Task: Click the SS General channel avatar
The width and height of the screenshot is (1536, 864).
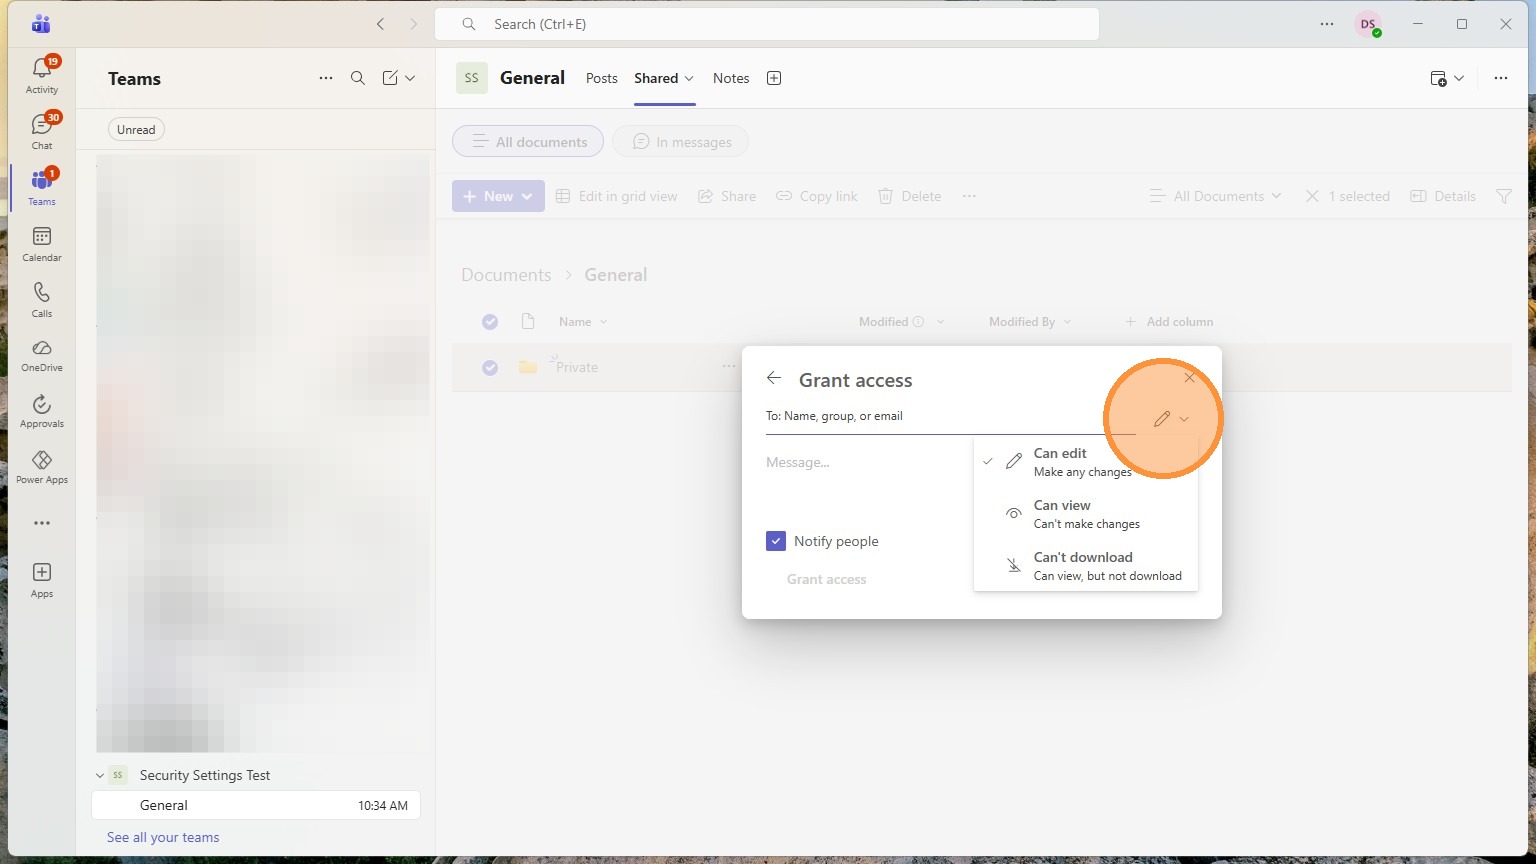Action: tap(472, 78)
